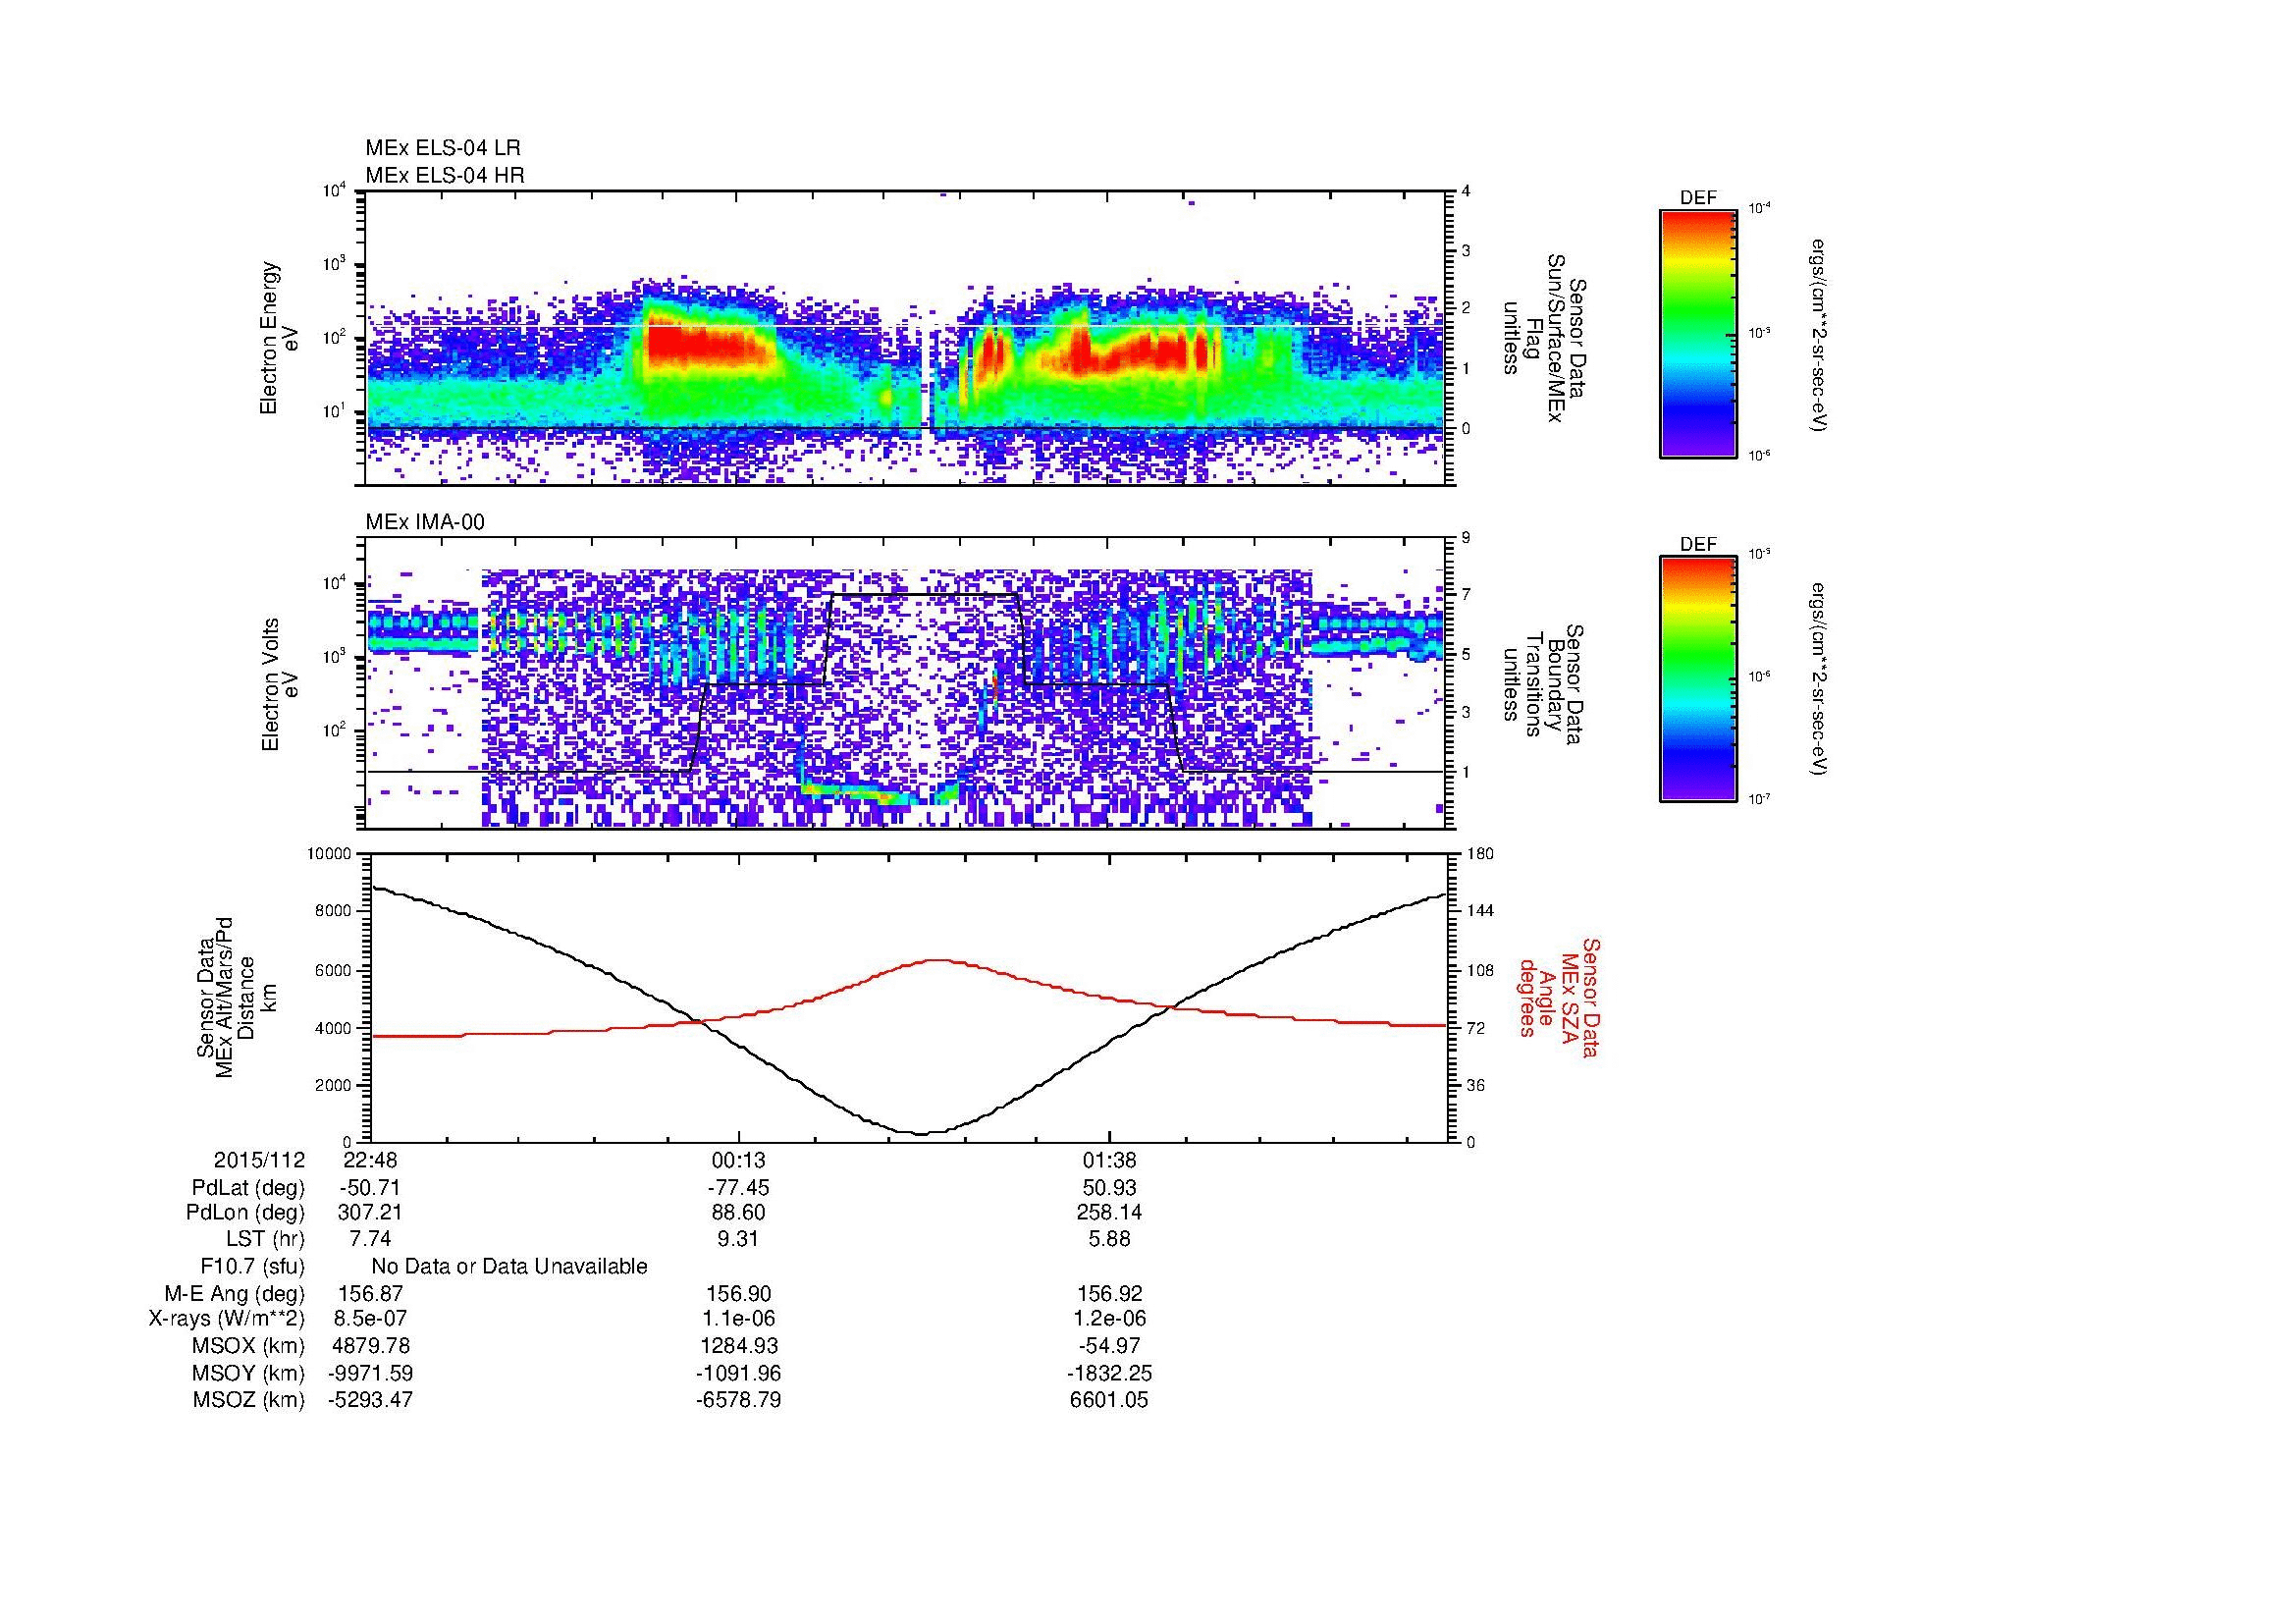Click LST value 5.88

pos(1109,1239)
